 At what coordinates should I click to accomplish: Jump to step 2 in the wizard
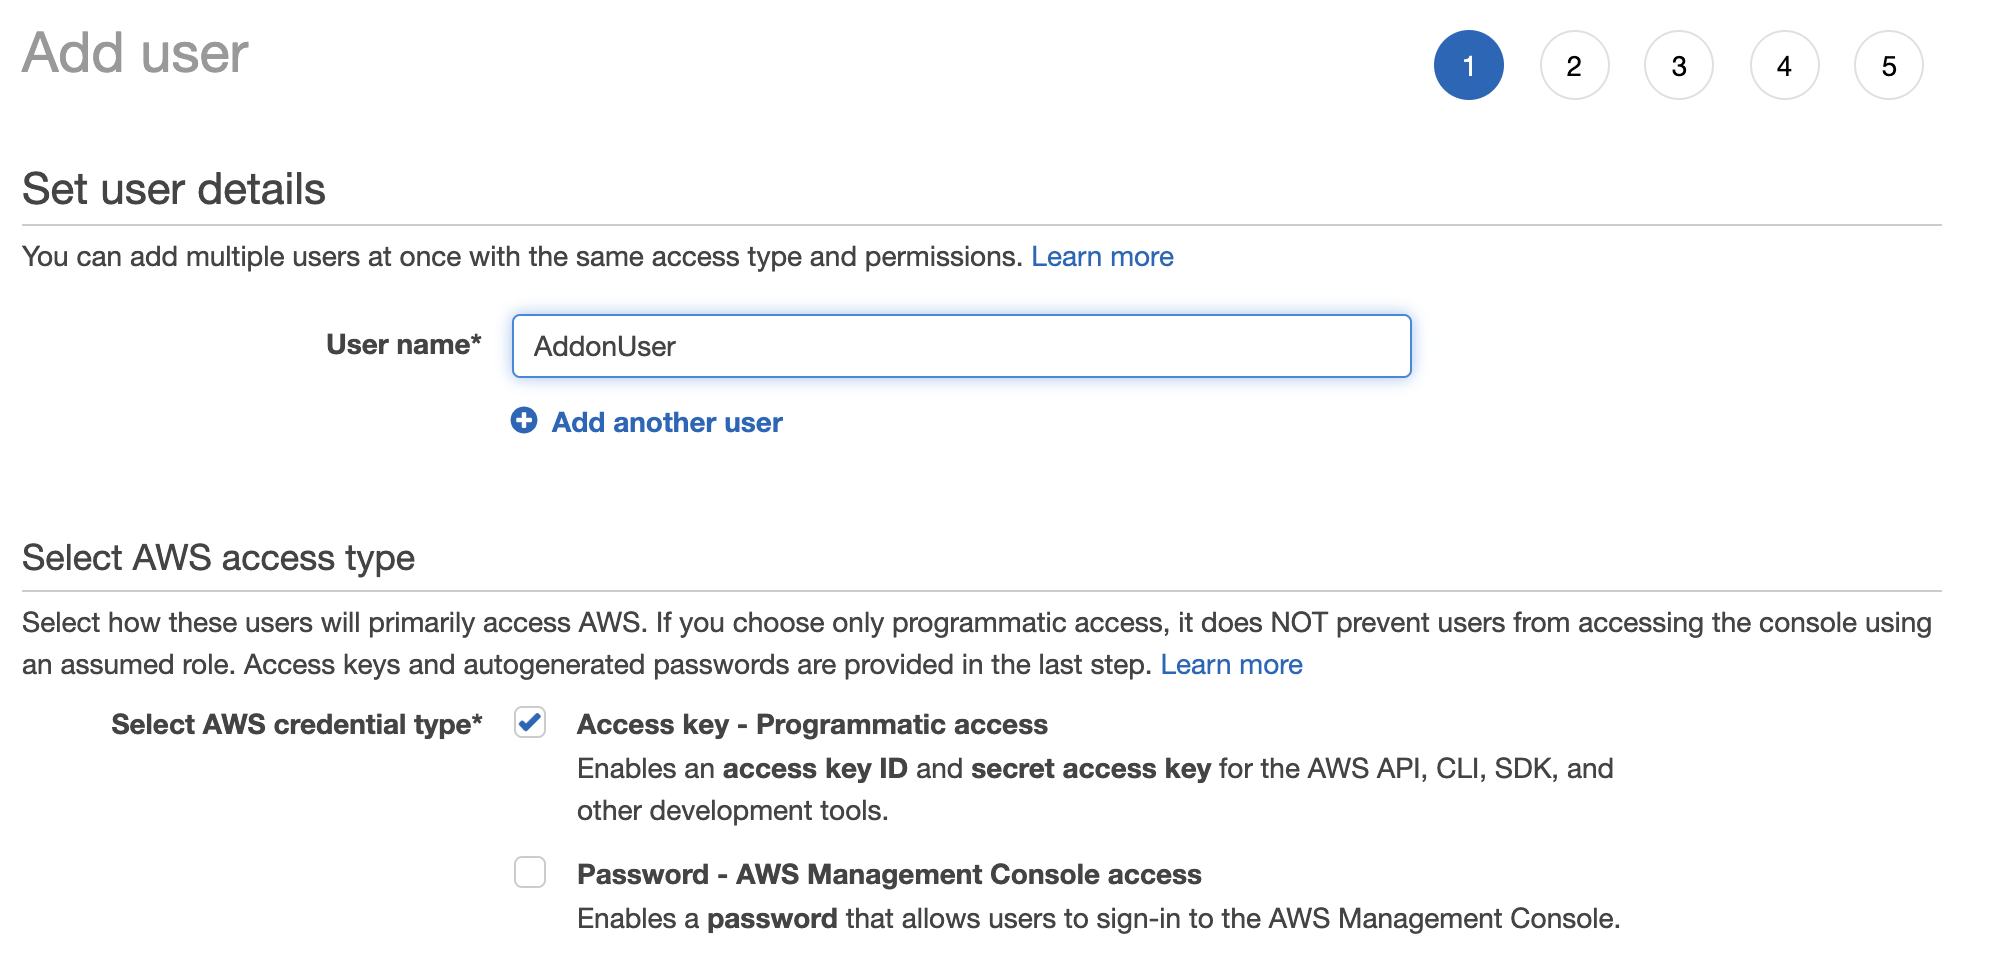1574,66
